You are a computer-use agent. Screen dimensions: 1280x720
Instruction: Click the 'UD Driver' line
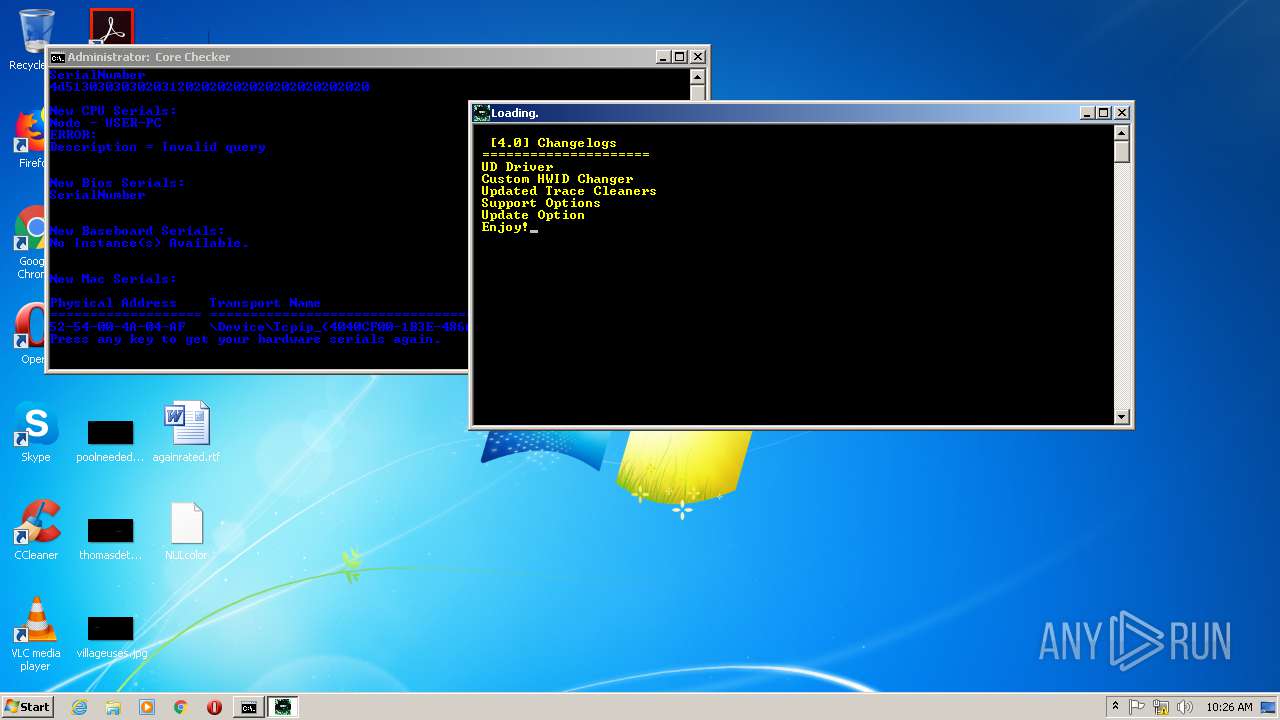coord(517,167)
